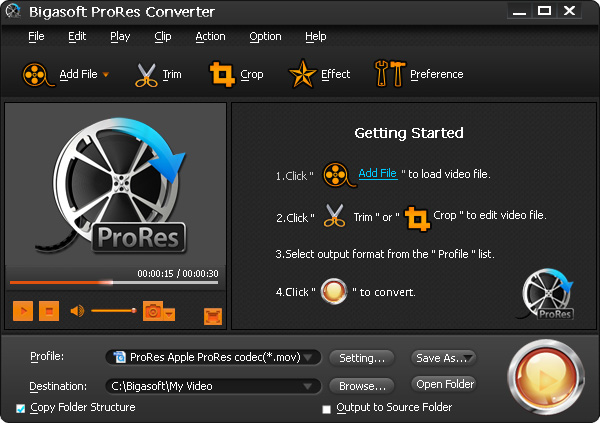Toggle full screen preview icon
Viewport: 600px width, 423px height.
(x=212, y=316)
